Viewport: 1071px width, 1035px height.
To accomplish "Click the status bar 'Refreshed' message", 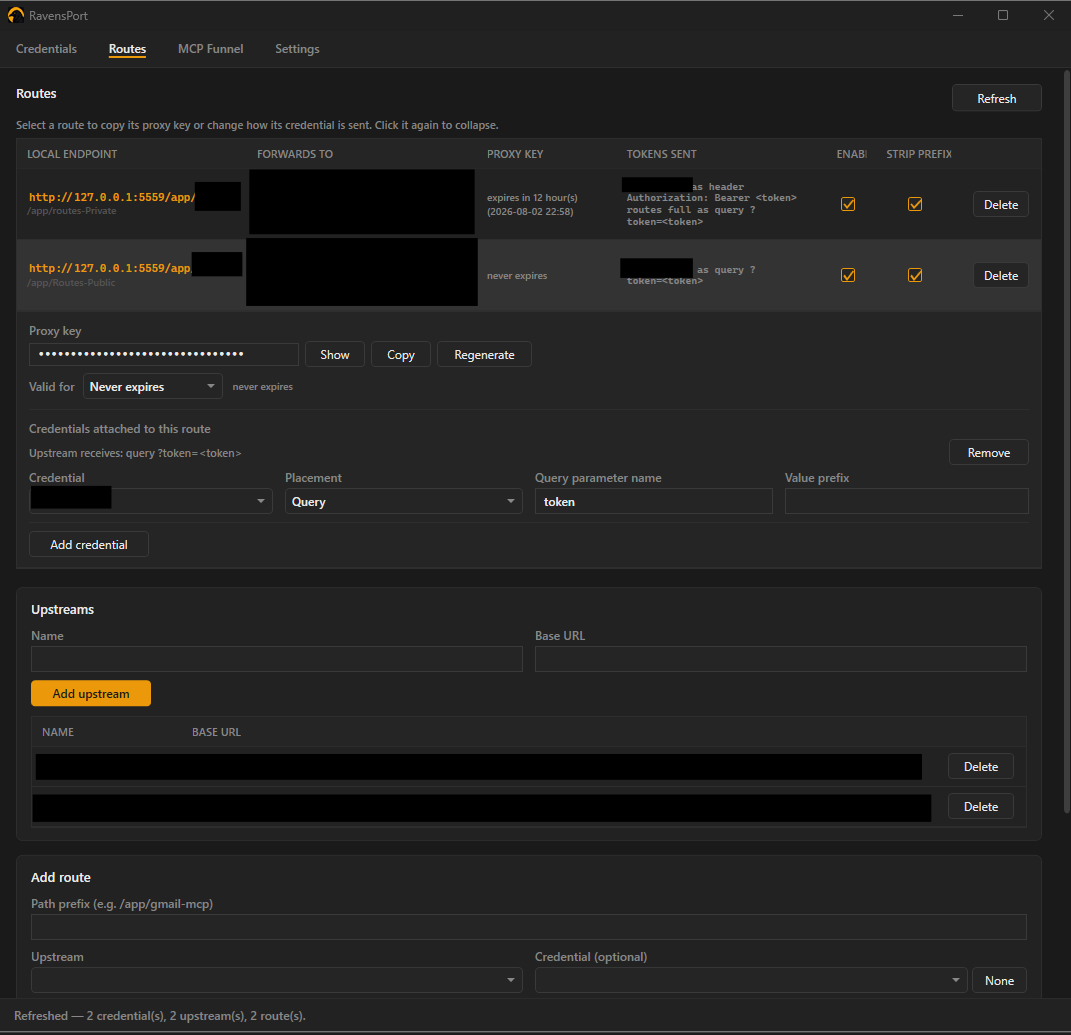I will (x=160, y=1016).
